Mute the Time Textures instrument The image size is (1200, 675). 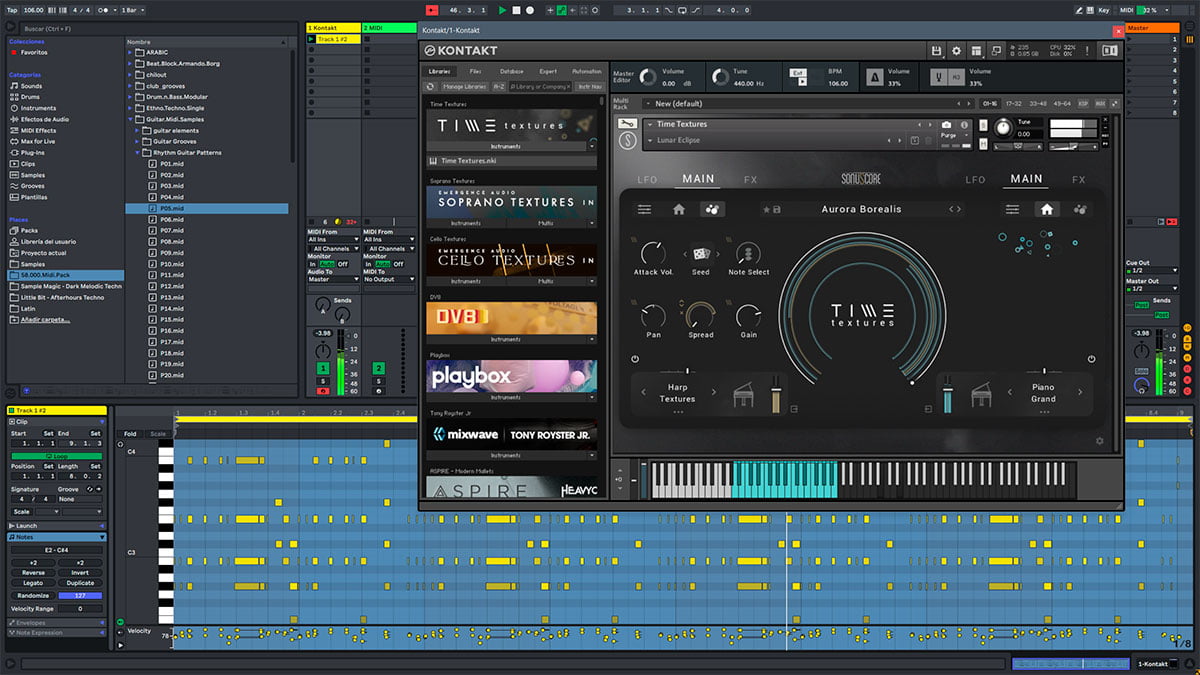tap(985, 144)
